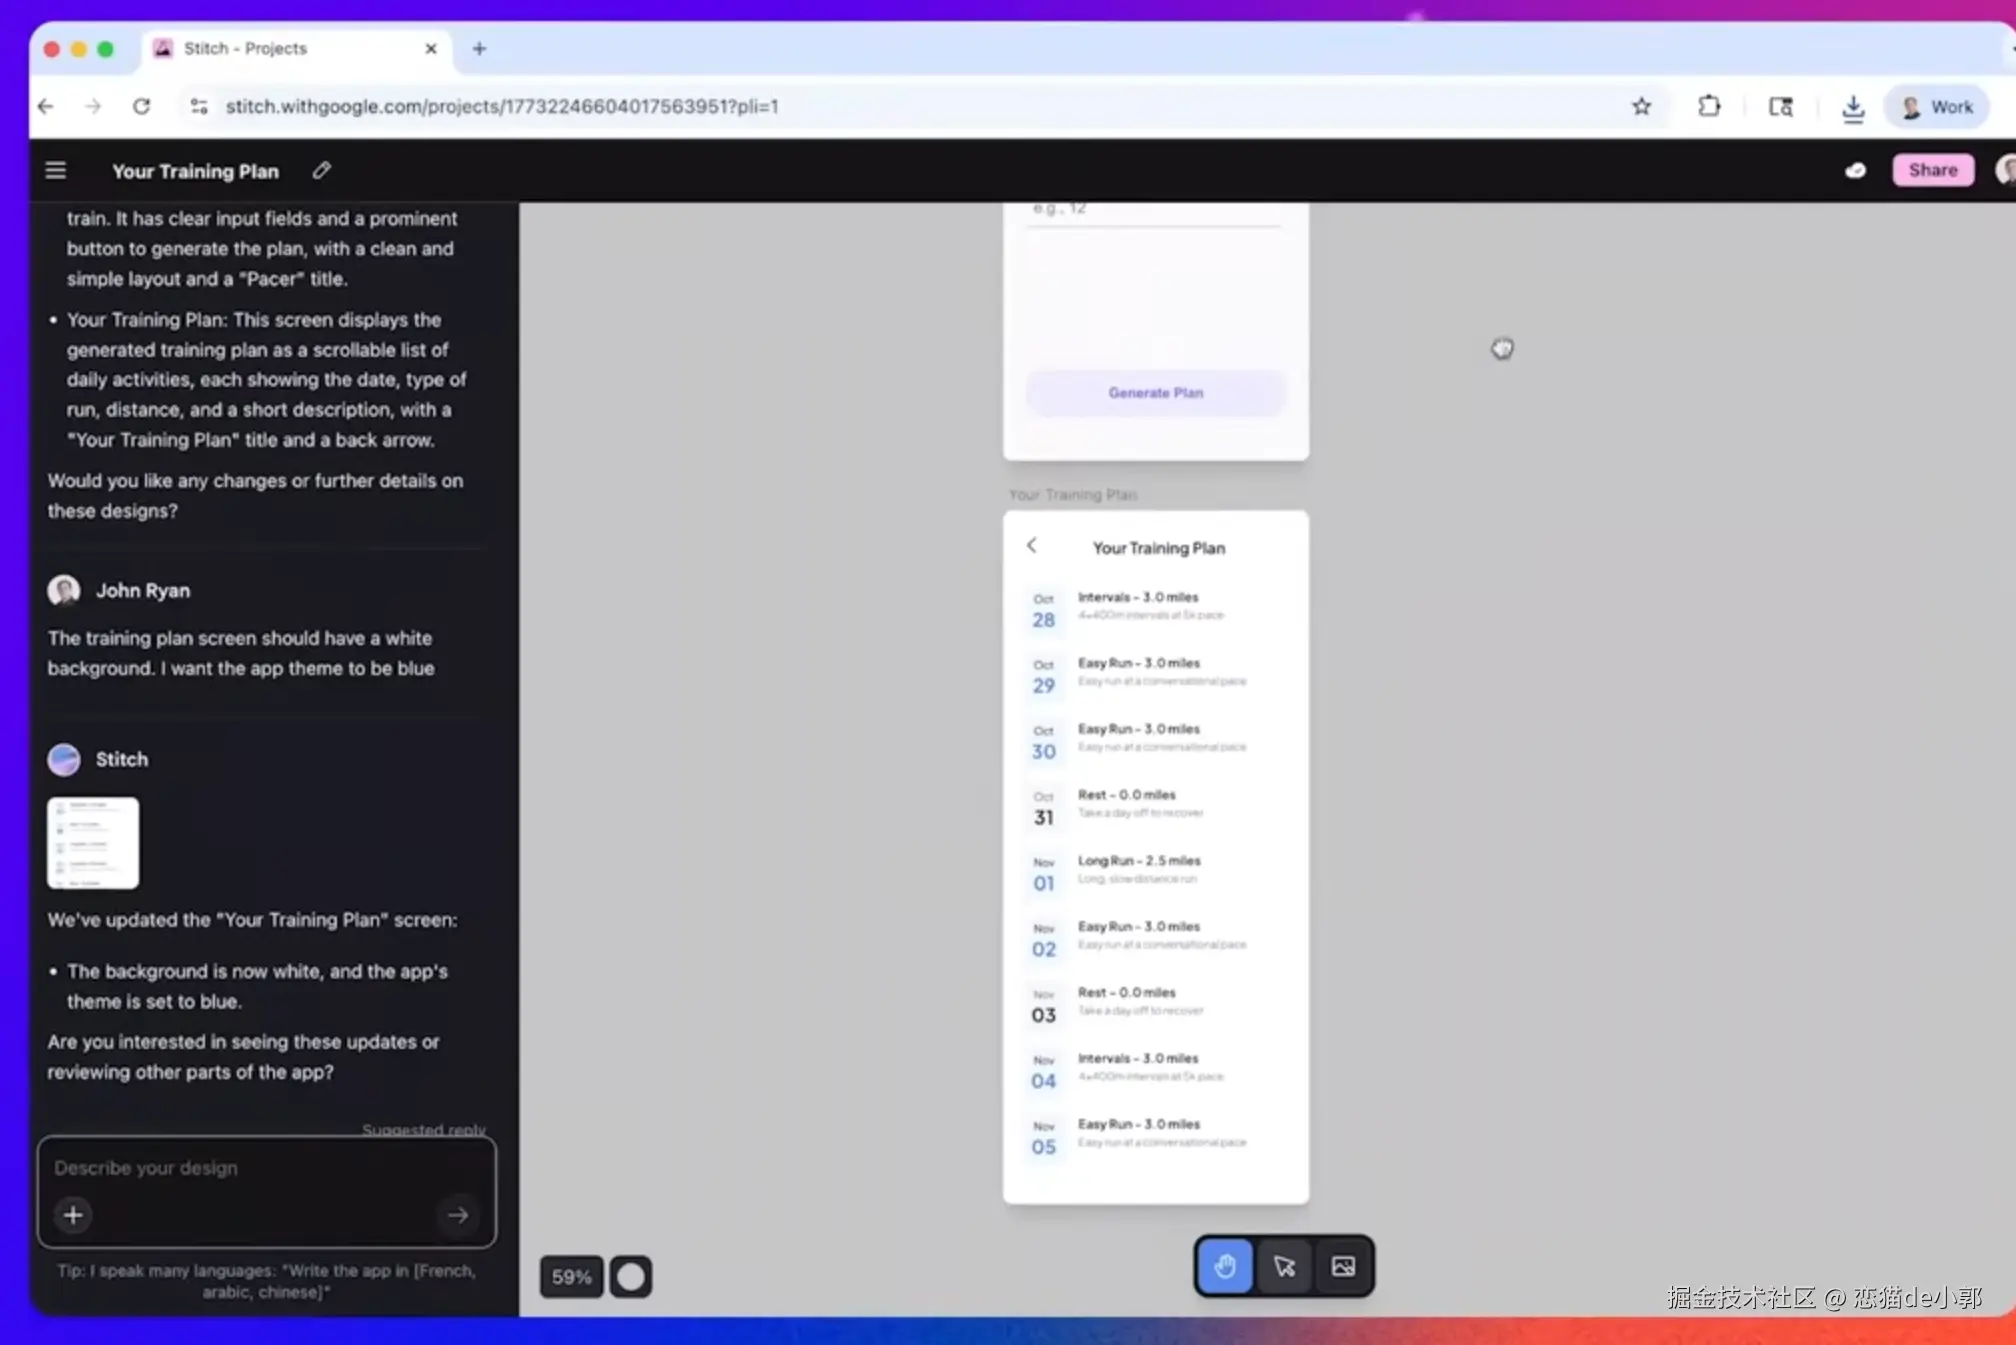Viewport: 2016px width, 1345px height.
Task: Click the Generate Plan button in mockup
Action: click(x=1155, y=393)
